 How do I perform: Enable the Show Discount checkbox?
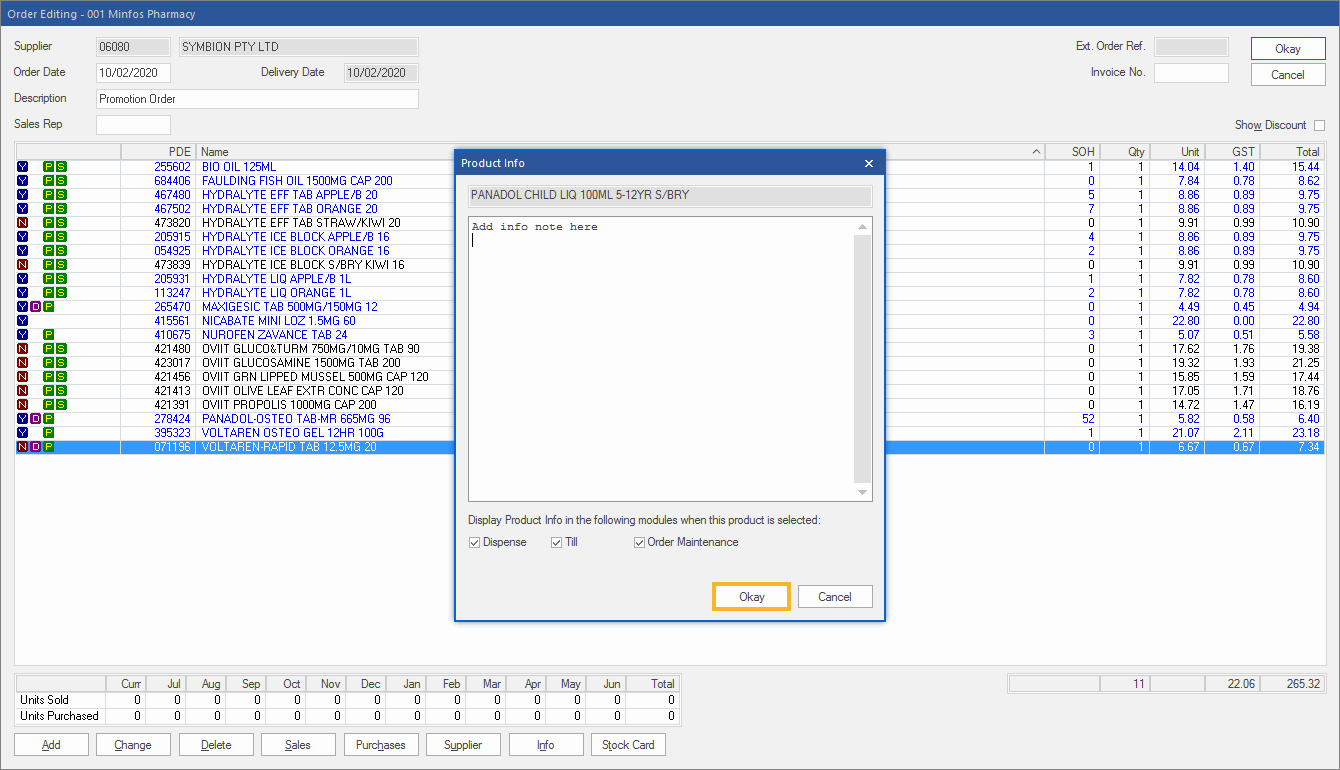tap(1319, 125)
